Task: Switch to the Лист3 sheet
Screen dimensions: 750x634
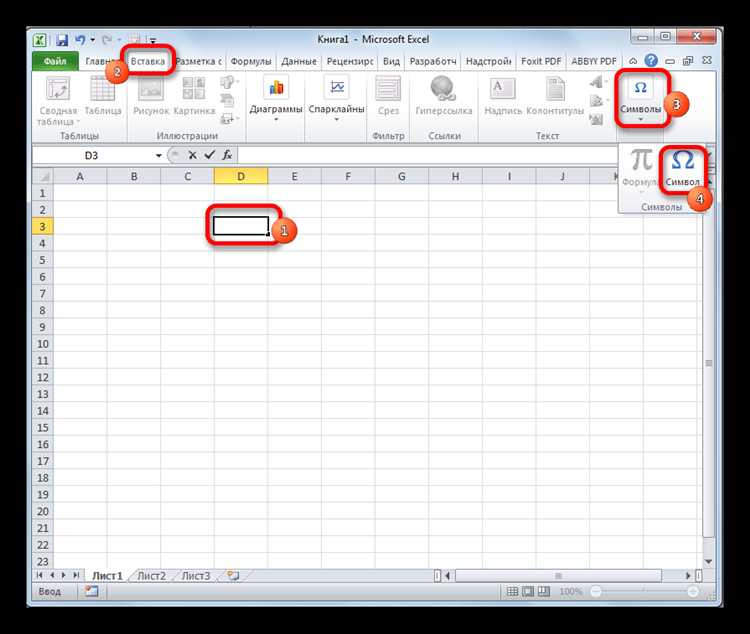Action: point(196,576)
